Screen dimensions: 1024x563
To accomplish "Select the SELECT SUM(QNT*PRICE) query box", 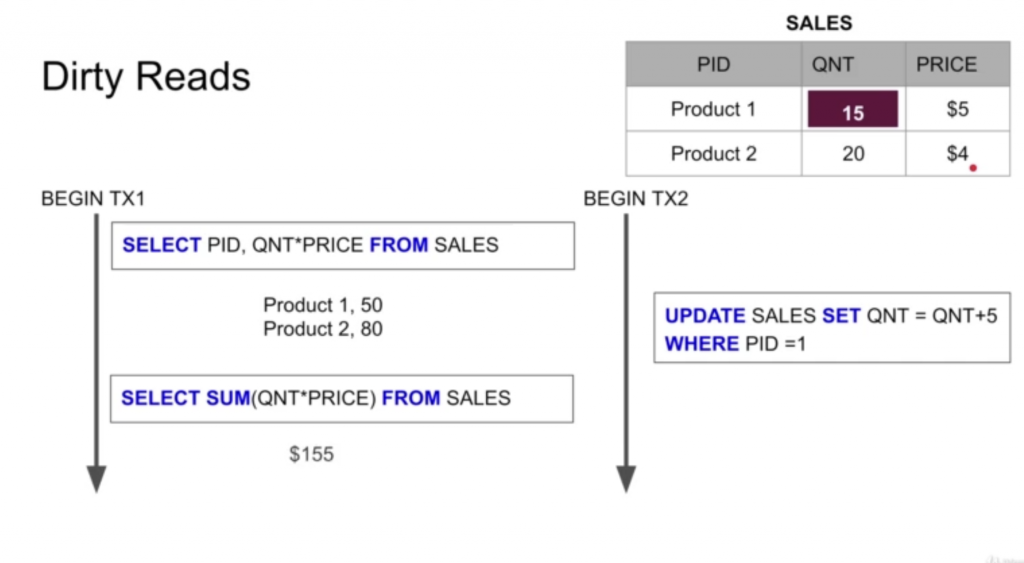I will 342,398.
